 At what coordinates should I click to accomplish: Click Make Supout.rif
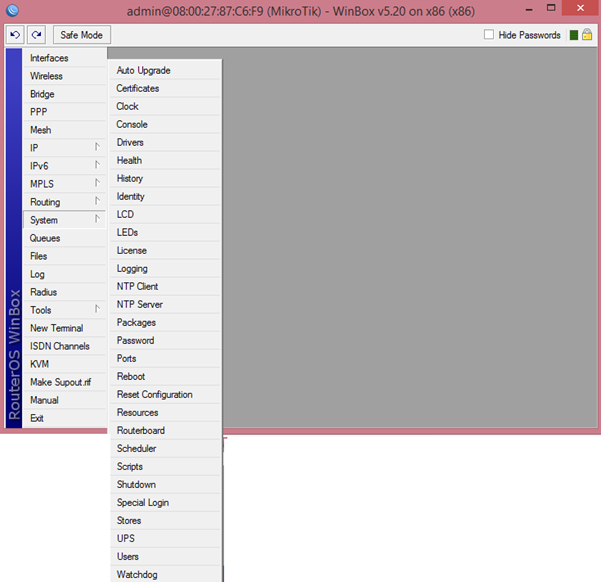tap(64, 382)
